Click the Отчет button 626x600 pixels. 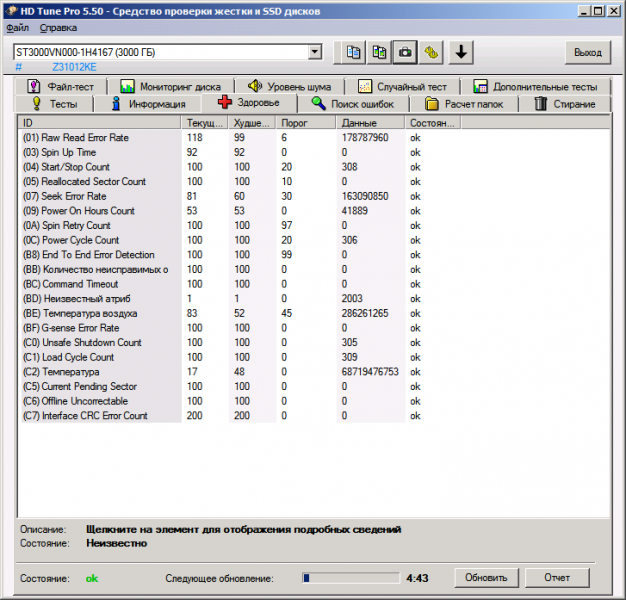pos(557,578)
